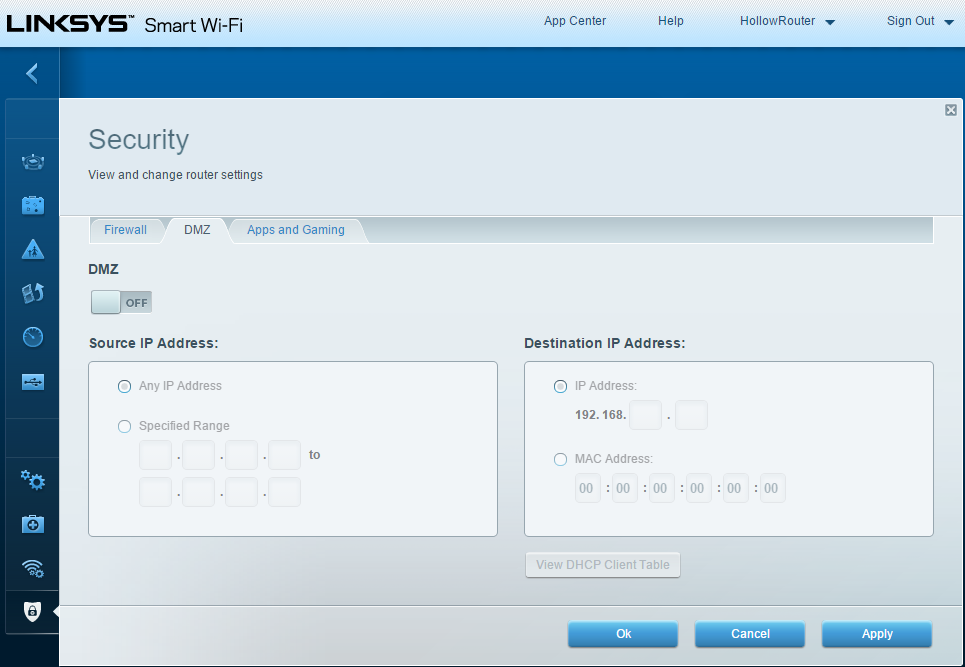The height and width of the screenshot is (667, 965).
Task: Open the Network Map router icon
Action: point(33,163)
